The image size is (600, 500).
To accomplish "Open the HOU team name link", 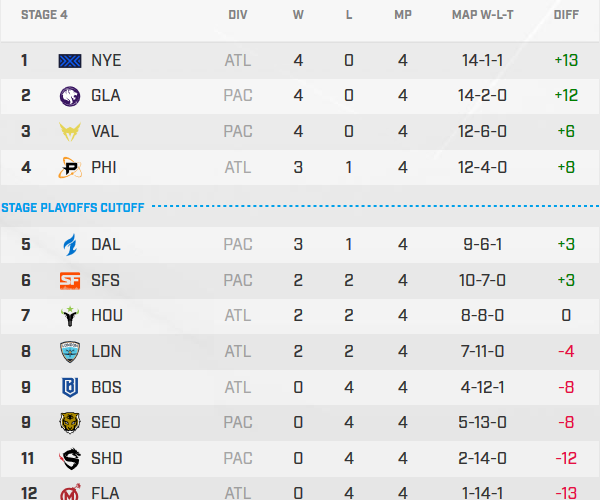I will [107, 316].
